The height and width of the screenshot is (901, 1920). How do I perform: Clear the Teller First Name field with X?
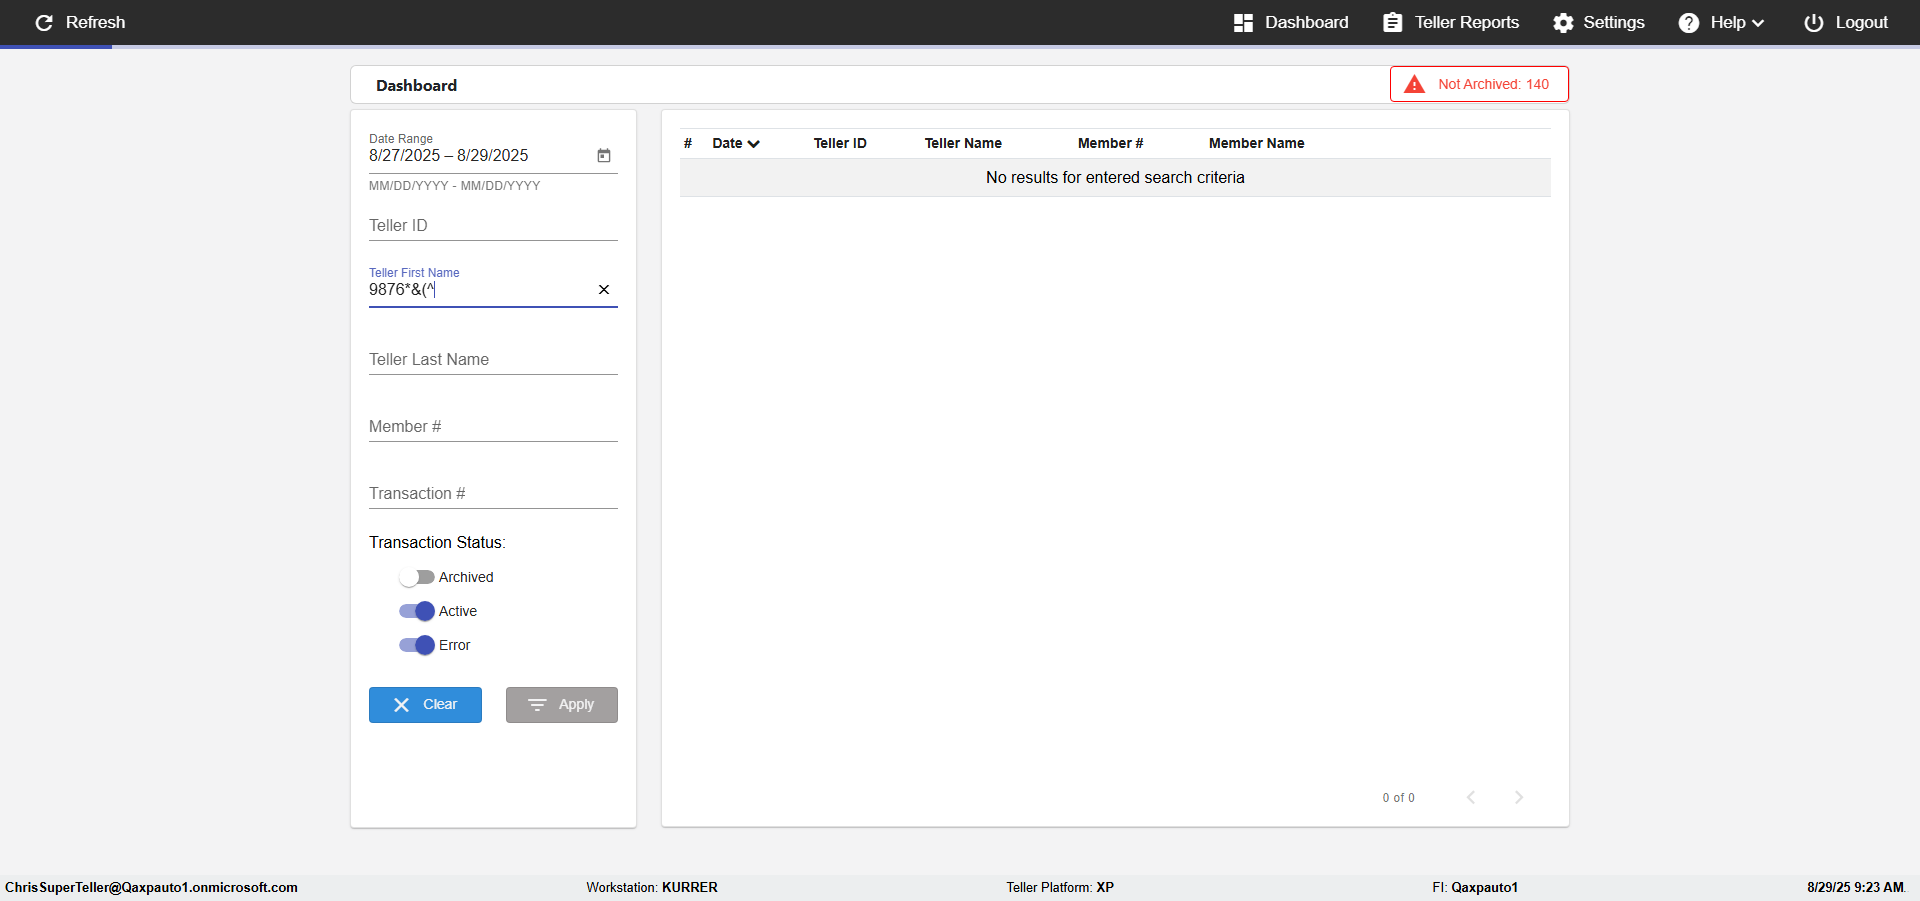pos(604,289)
